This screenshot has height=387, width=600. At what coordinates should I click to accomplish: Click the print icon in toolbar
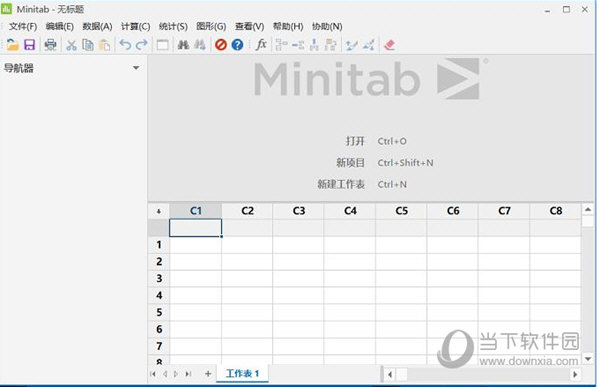point(50,45)
